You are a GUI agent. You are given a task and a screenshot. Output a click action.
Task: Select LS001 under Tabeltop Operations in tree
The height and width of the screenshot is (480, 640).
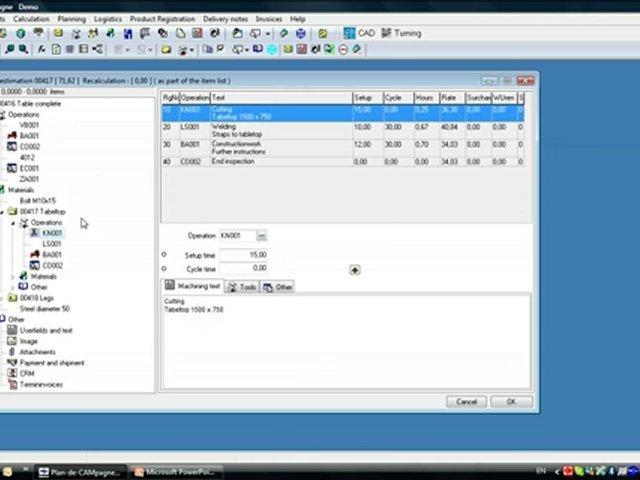point(52,244)
